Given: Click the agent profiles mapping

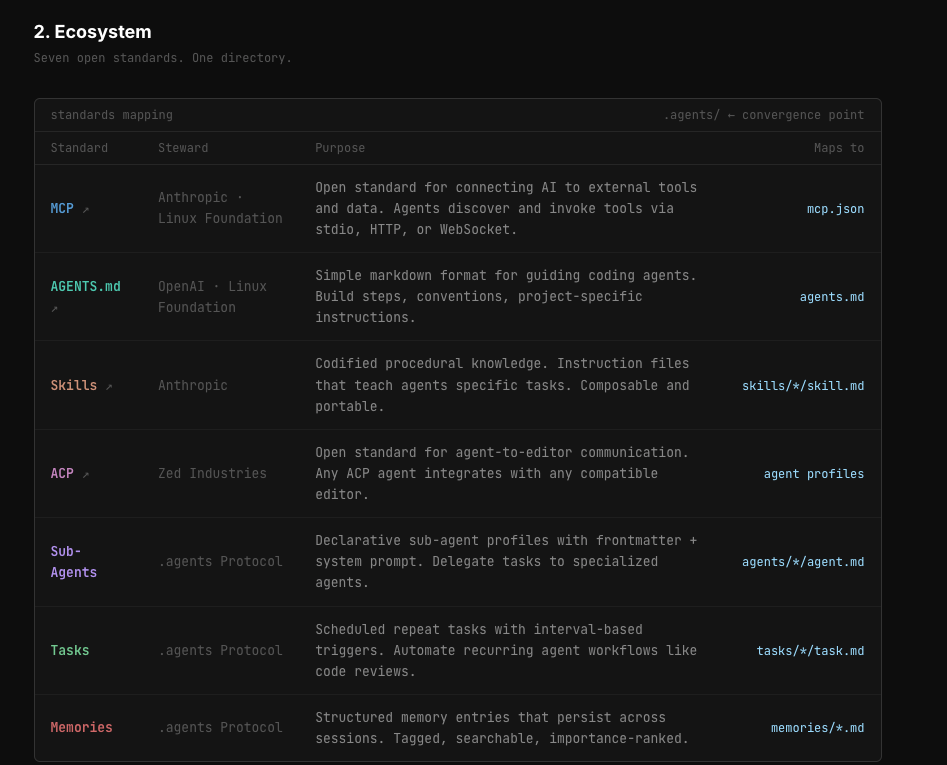Looking at the screenshot, I should click(x=813, y=474).
